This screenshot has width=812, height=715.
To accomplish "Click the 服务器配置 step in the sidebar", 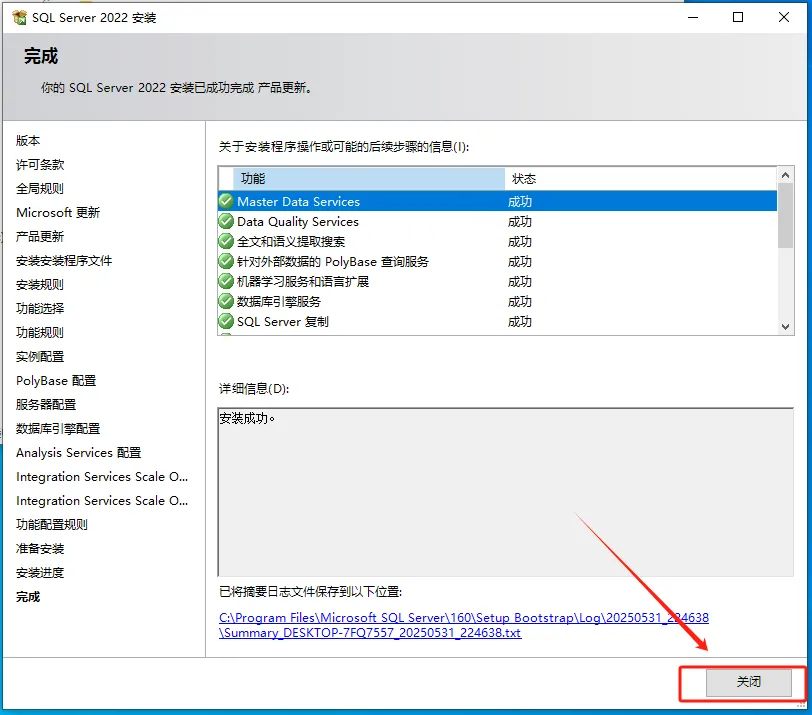I will click(x=46, y=404).
